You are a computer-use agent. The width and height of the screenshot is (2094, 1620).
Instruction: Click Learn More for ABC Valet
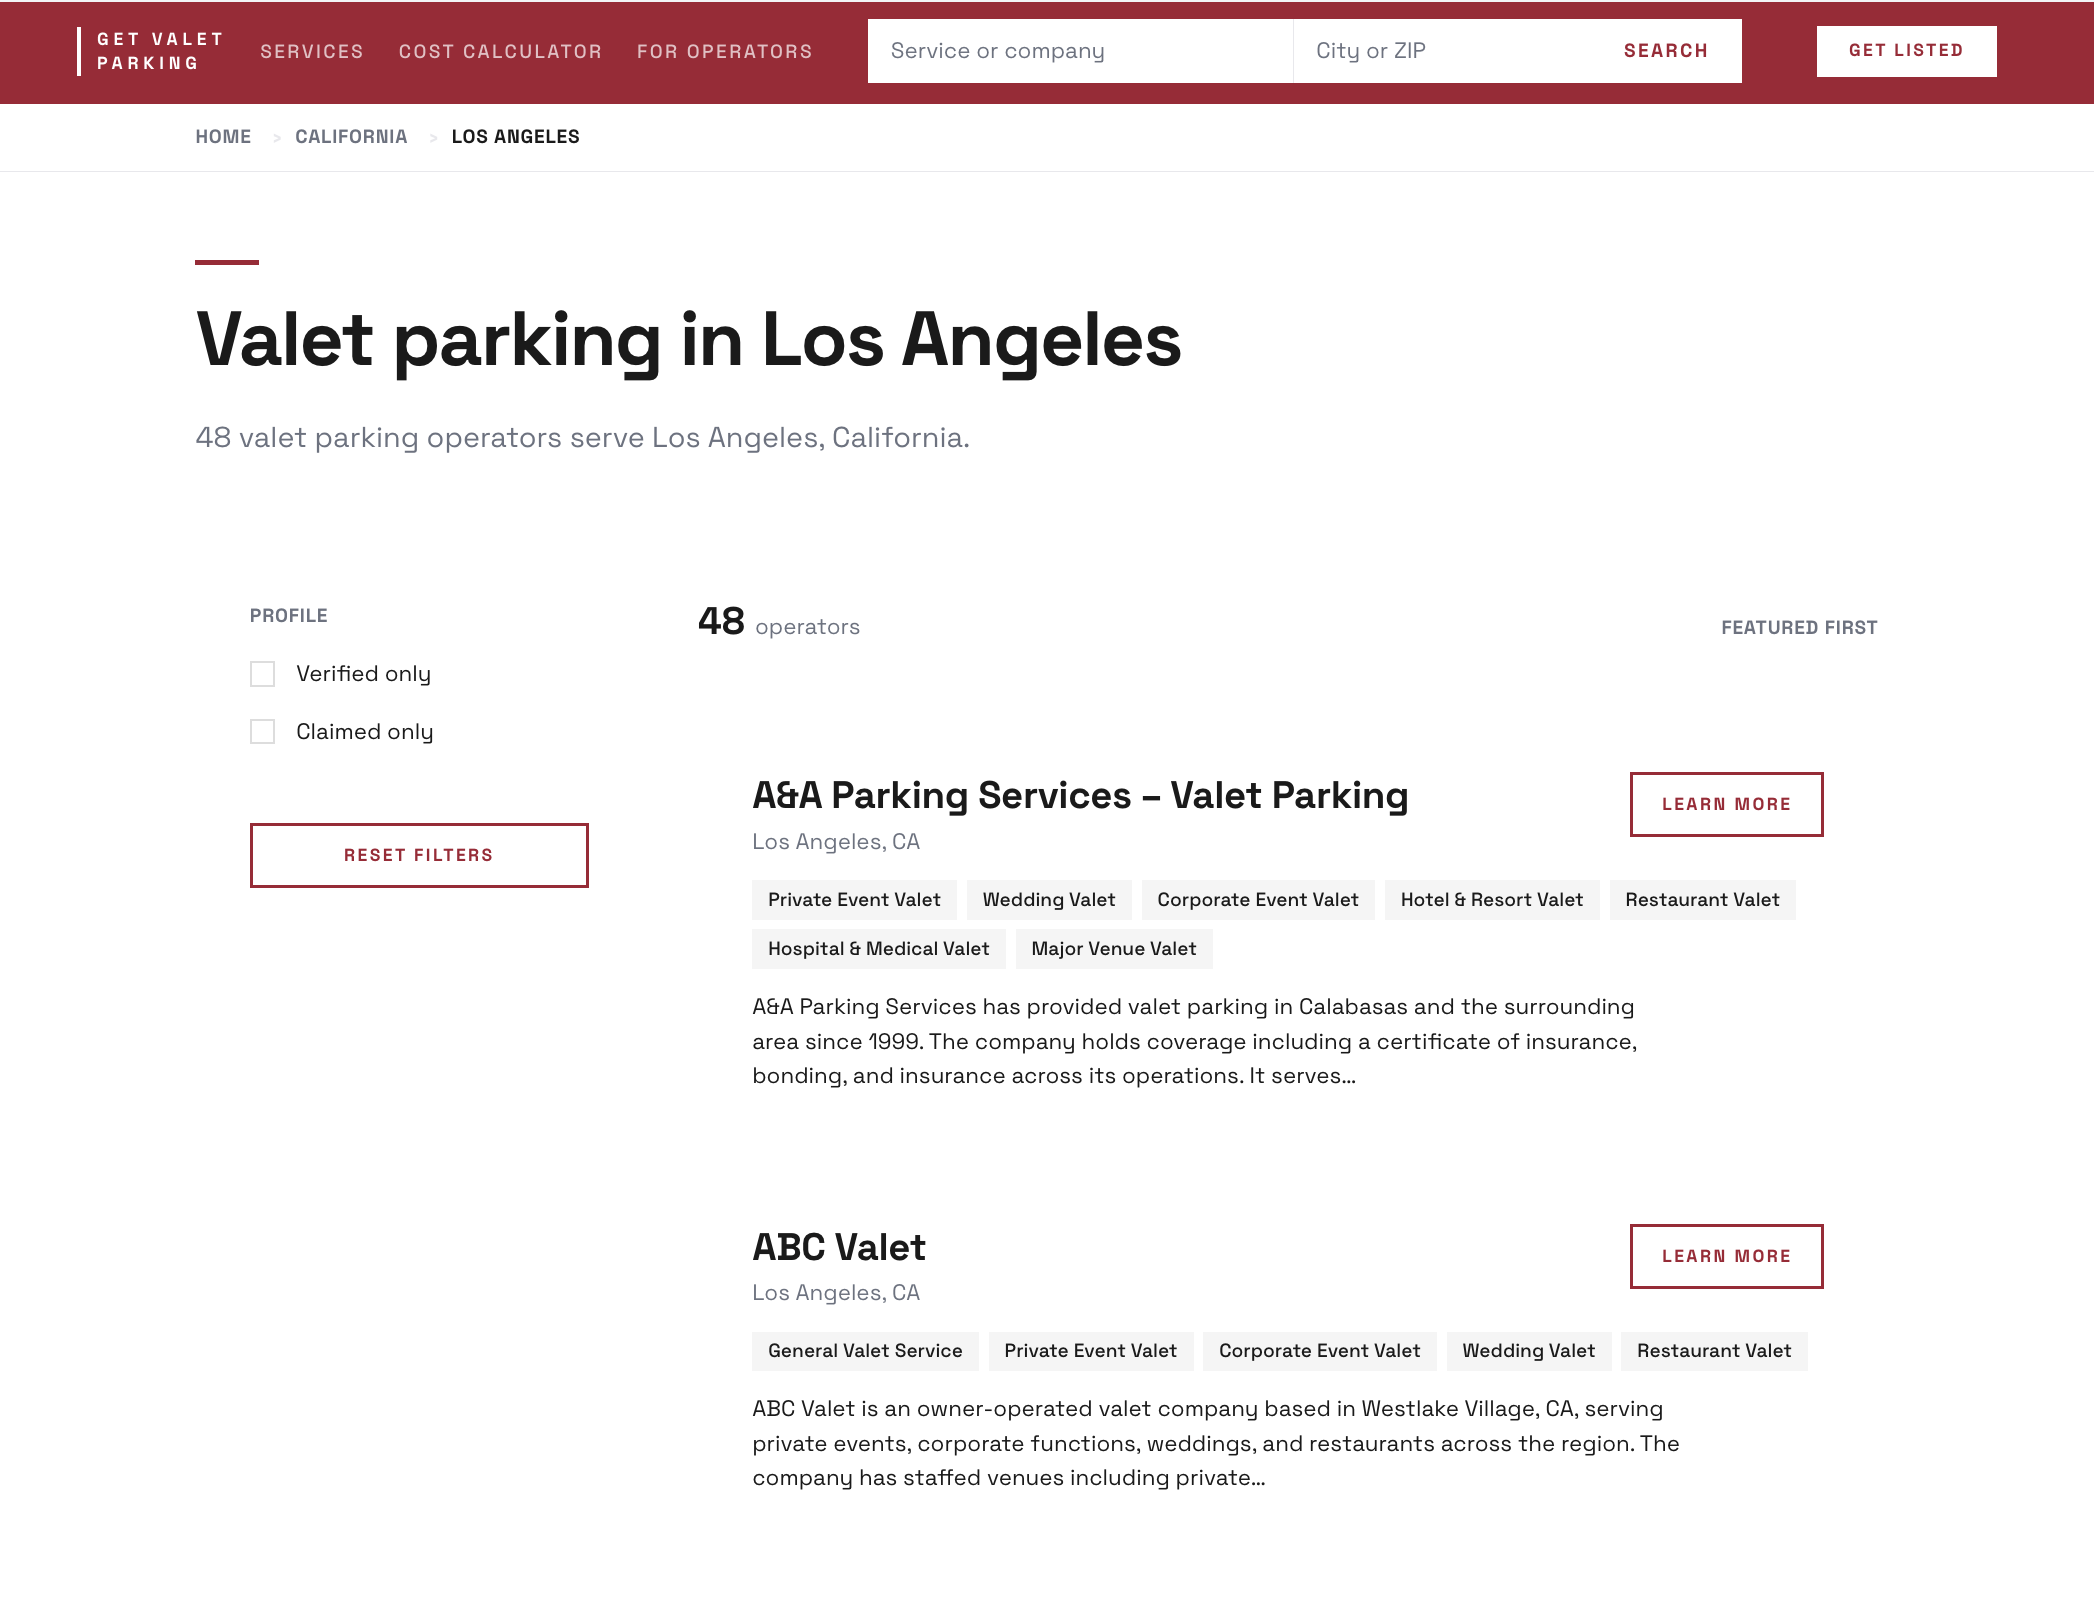(1726, 1256)
